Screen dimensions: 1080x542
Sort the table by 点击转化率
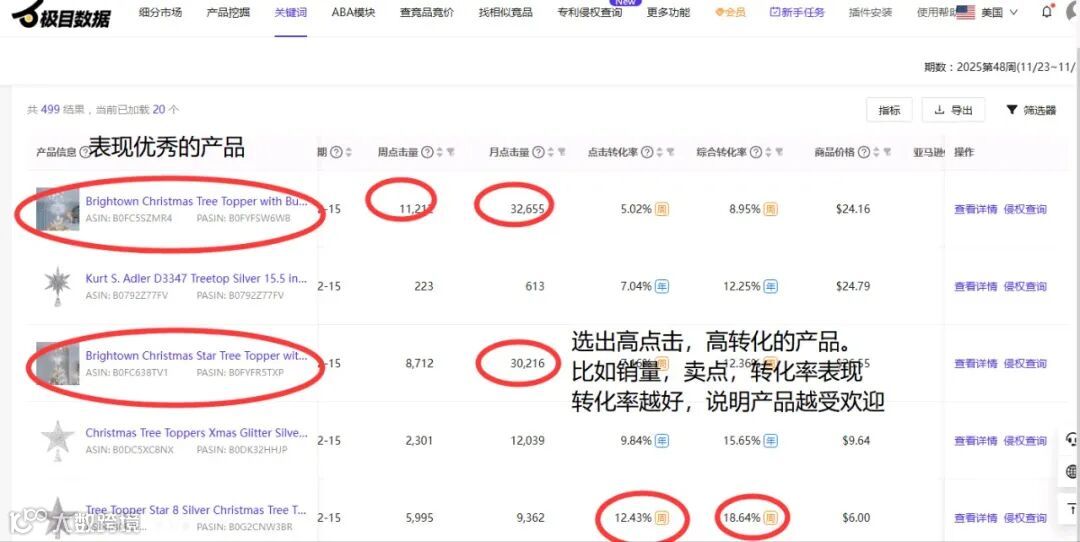(659, 152)
